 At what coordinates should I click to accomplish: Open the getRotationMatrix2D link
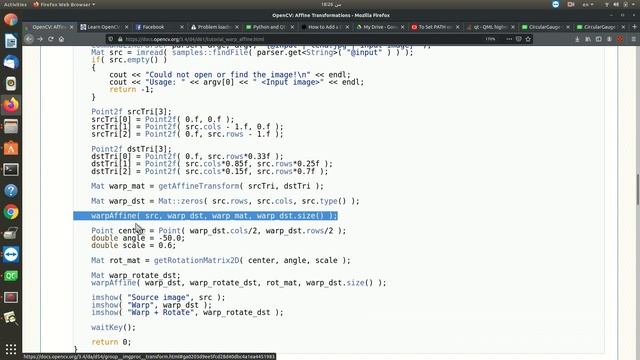click(x=196, y=260)
